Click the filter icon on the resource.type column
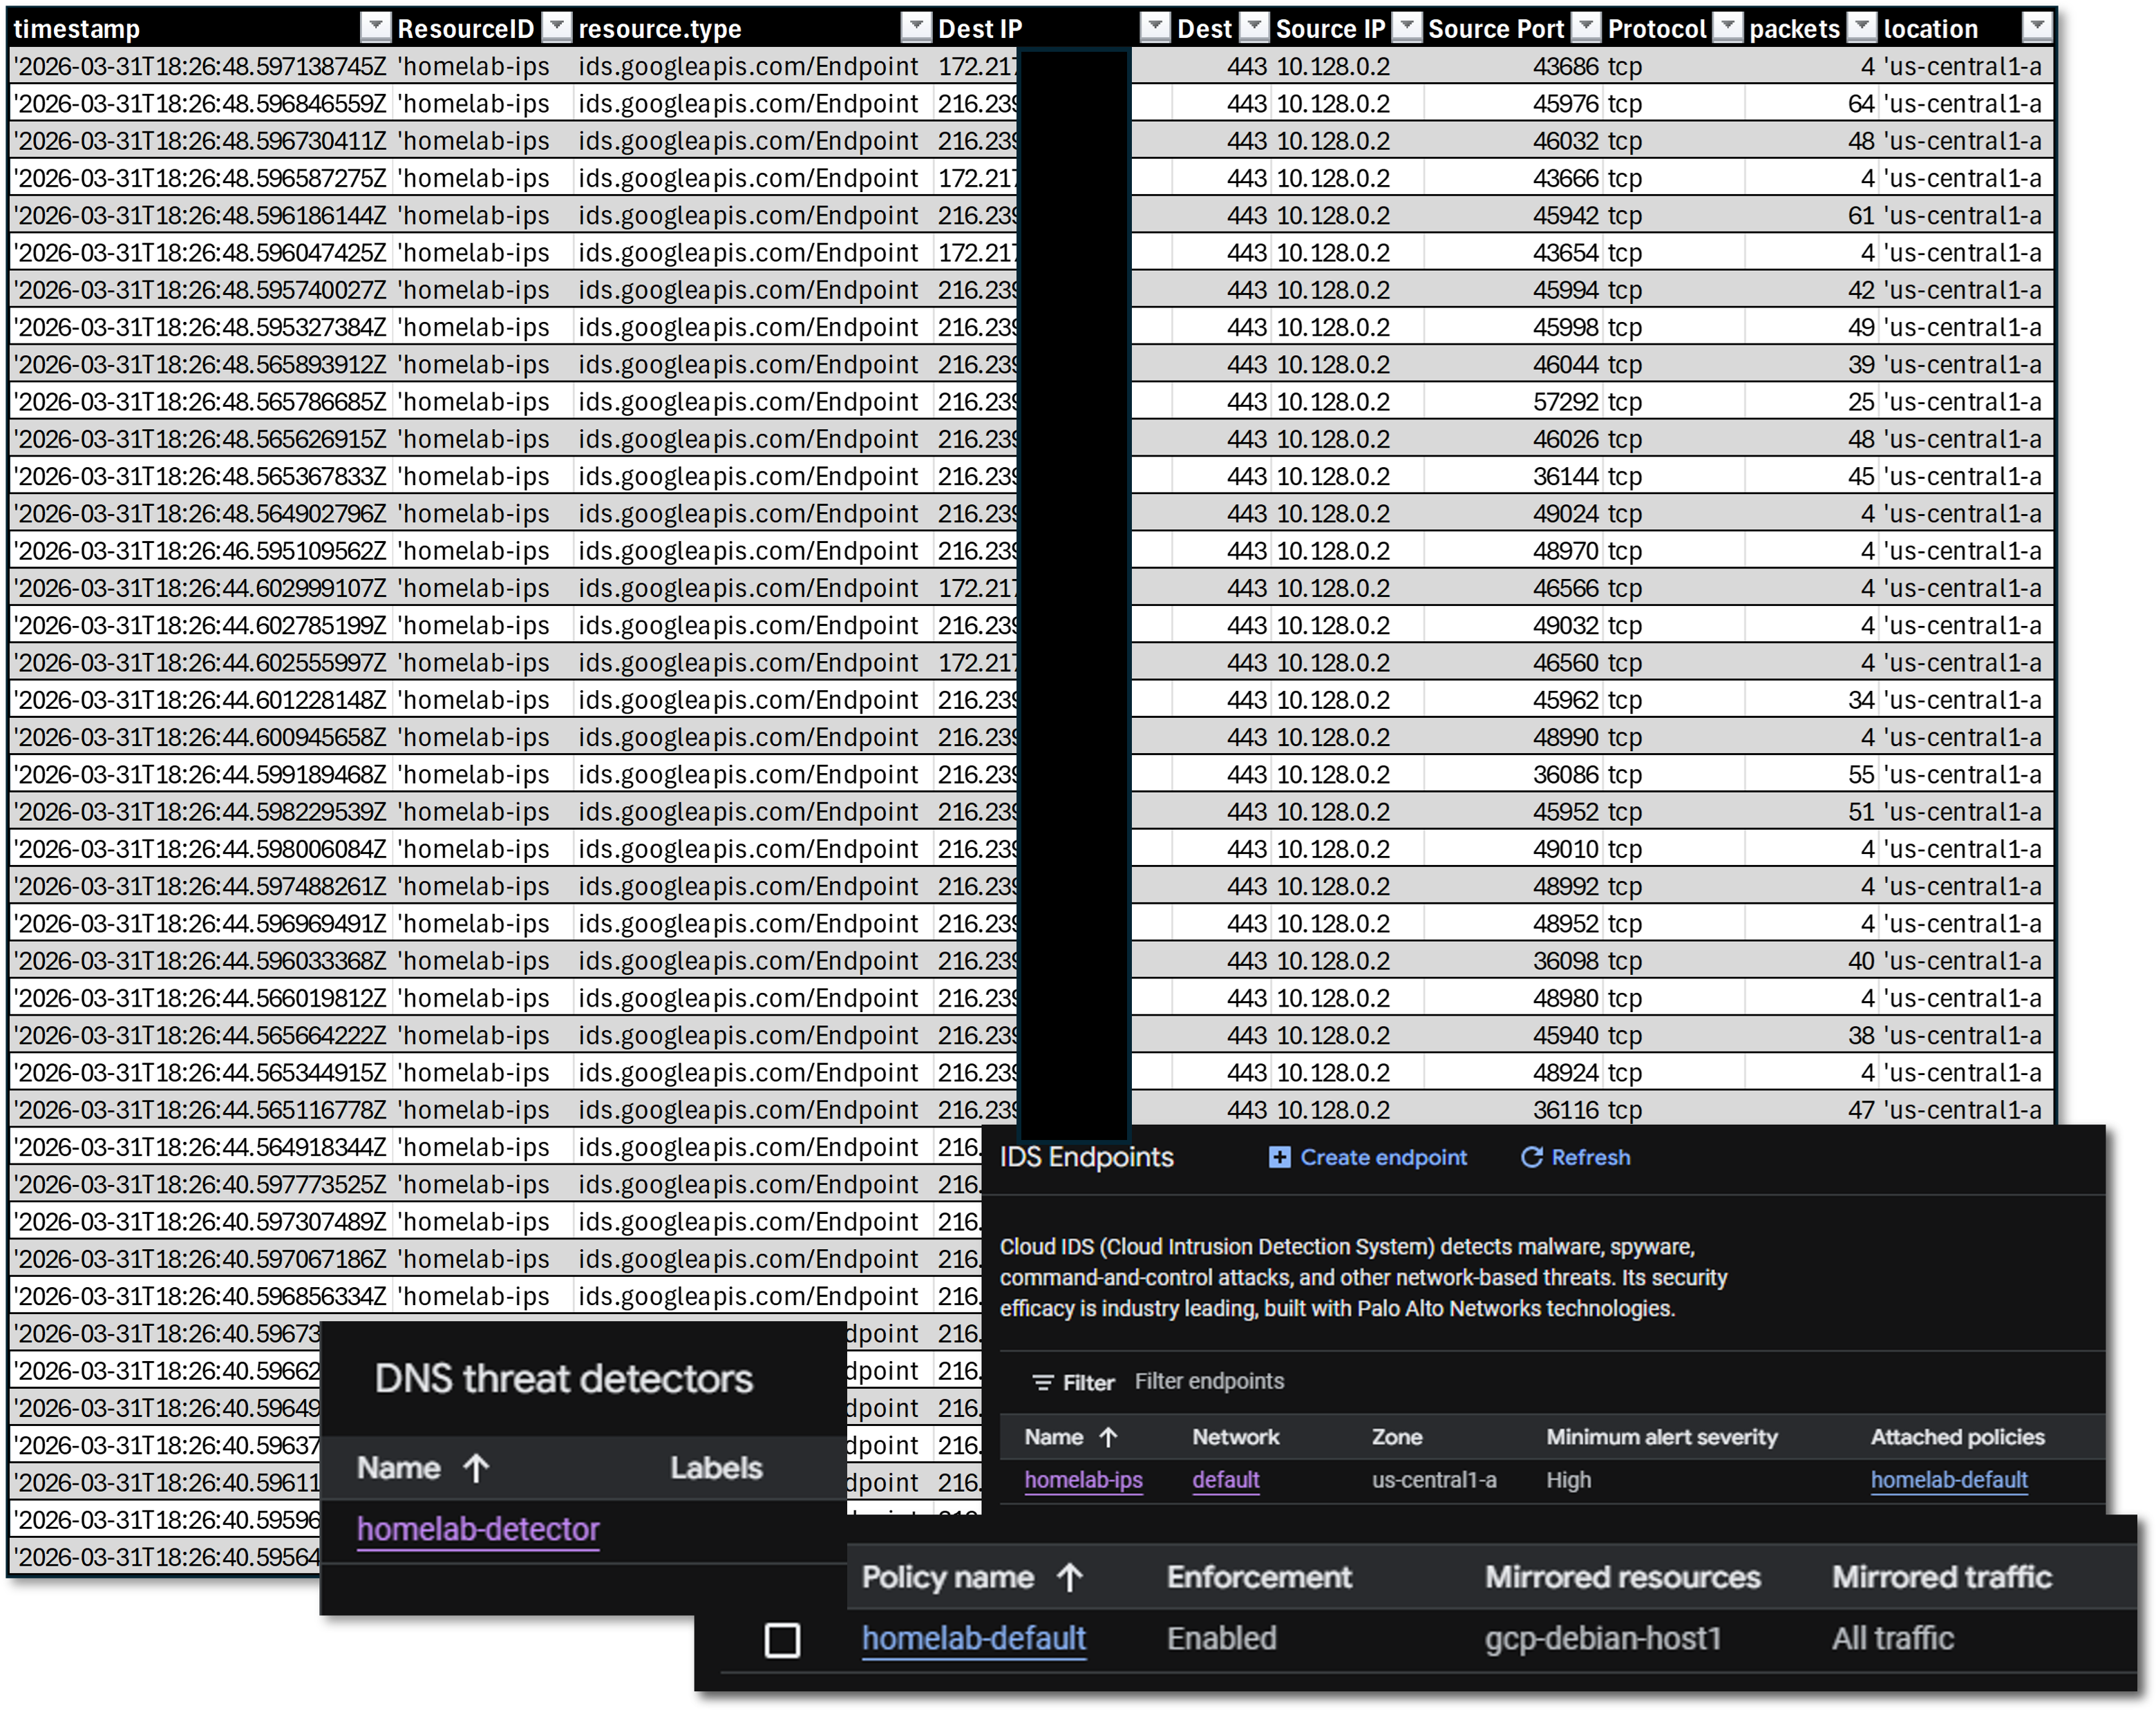Viewport: 2156px width, 1710px height. point(915,28)
